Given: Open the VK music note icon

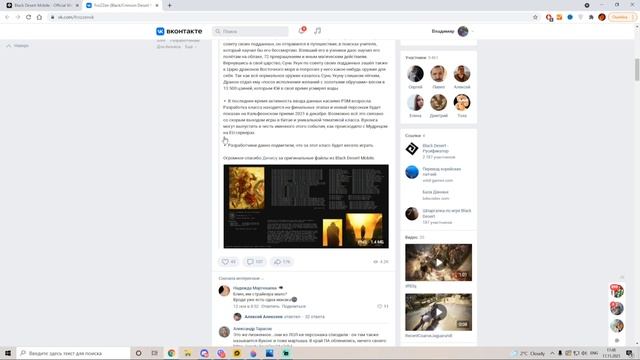Looking at the screenshot, I should pyautogui.click(x=318, y=31).
